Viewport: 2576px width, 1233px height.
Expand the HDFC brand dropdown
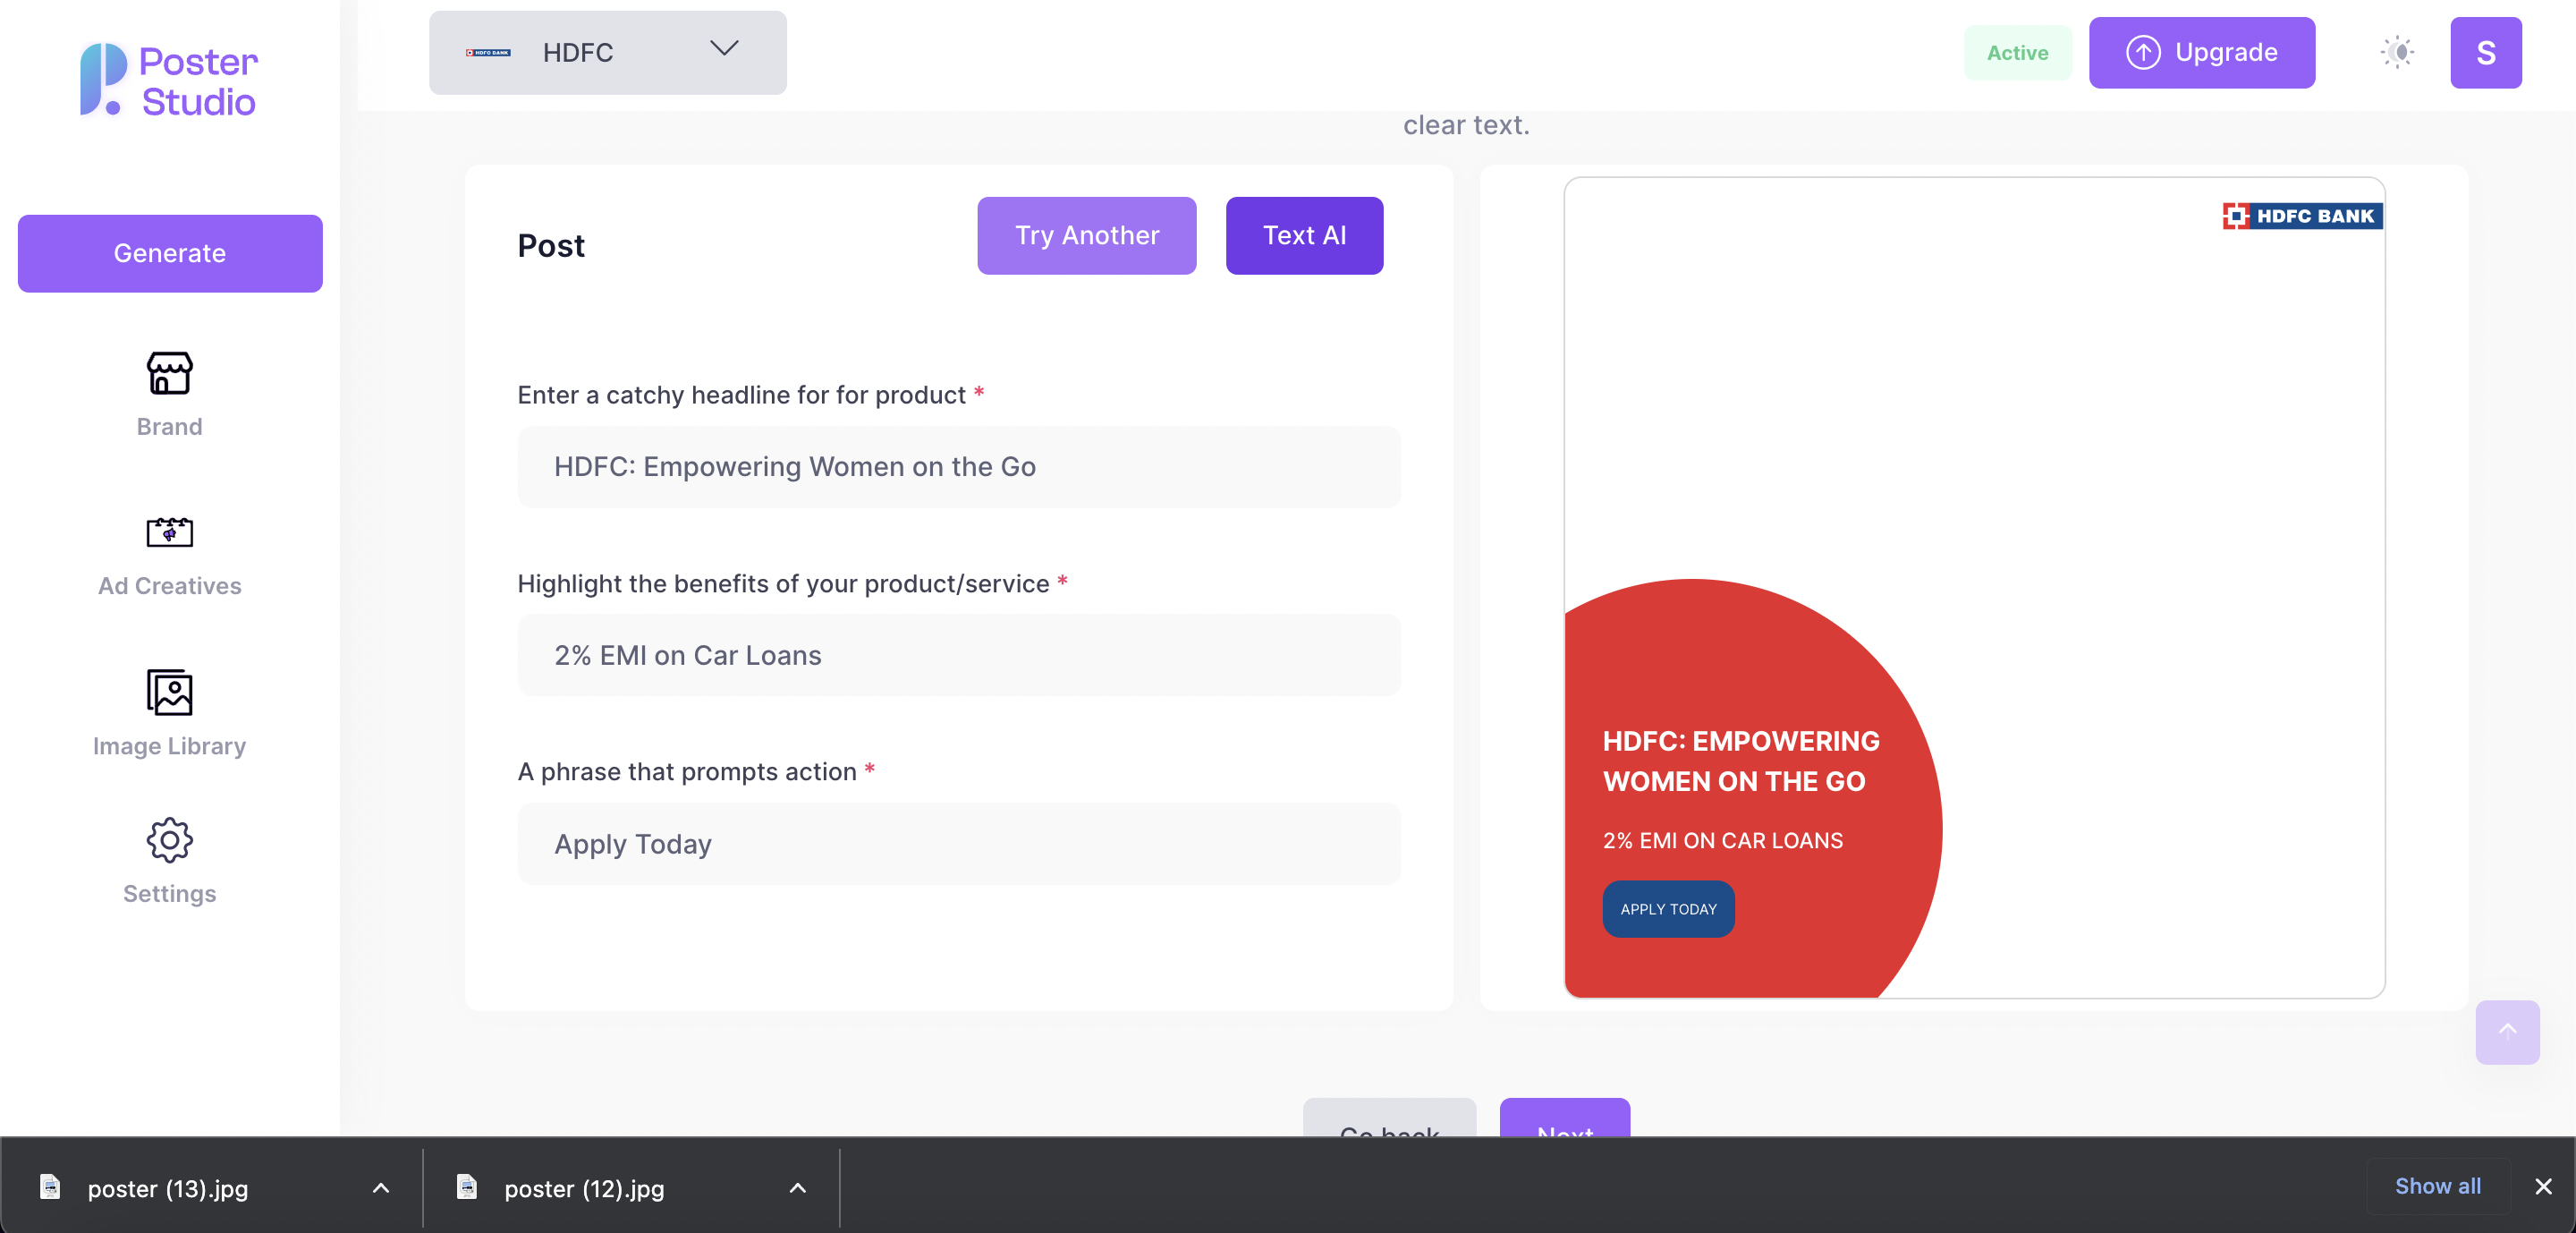pos(607,53)
